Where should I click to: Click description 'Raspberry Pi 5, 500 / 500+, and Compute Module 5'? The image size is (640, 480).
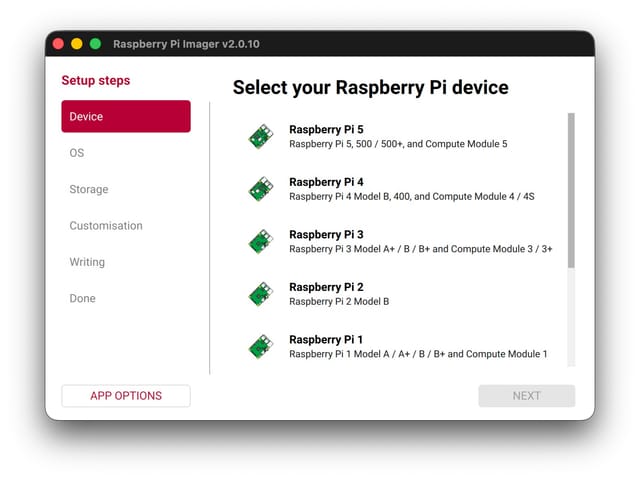(398, 144)
